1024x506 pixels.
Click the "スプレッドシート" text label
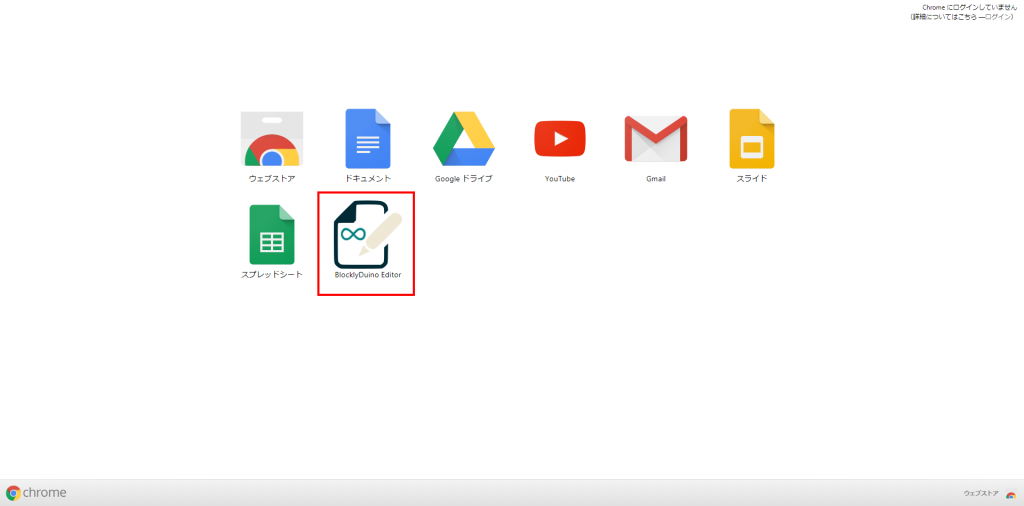(x=272, y=275)
